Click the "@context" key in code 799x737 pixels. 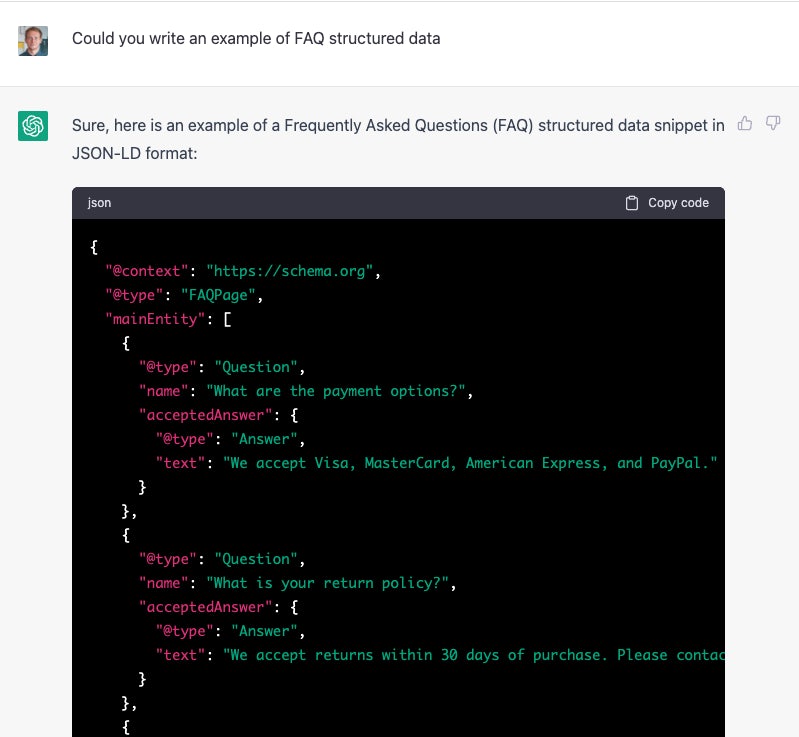[x=147, y=271]
